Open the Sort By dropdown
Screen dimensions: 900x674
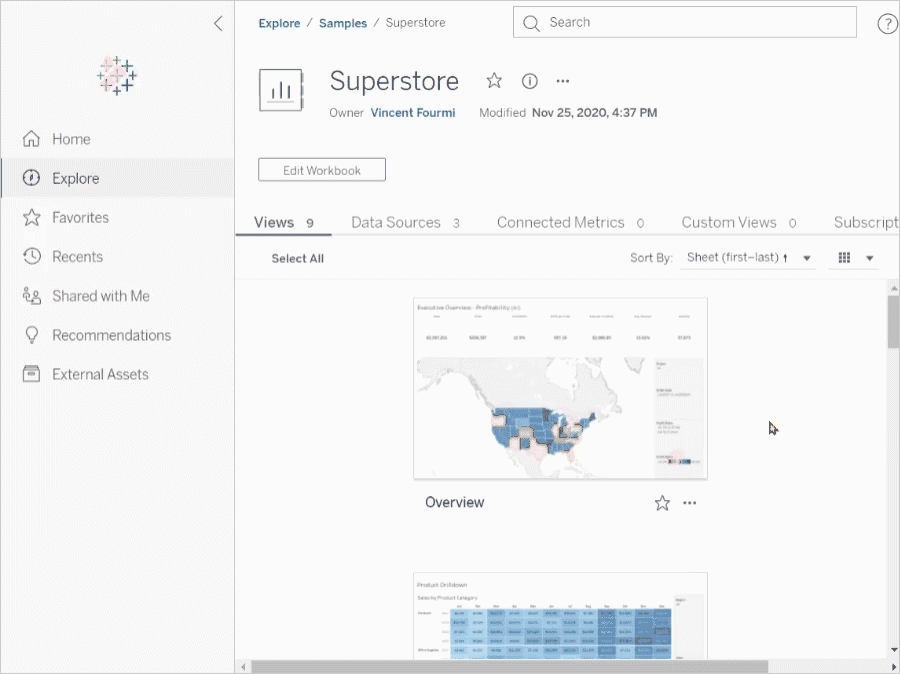[x=747, y=257]
